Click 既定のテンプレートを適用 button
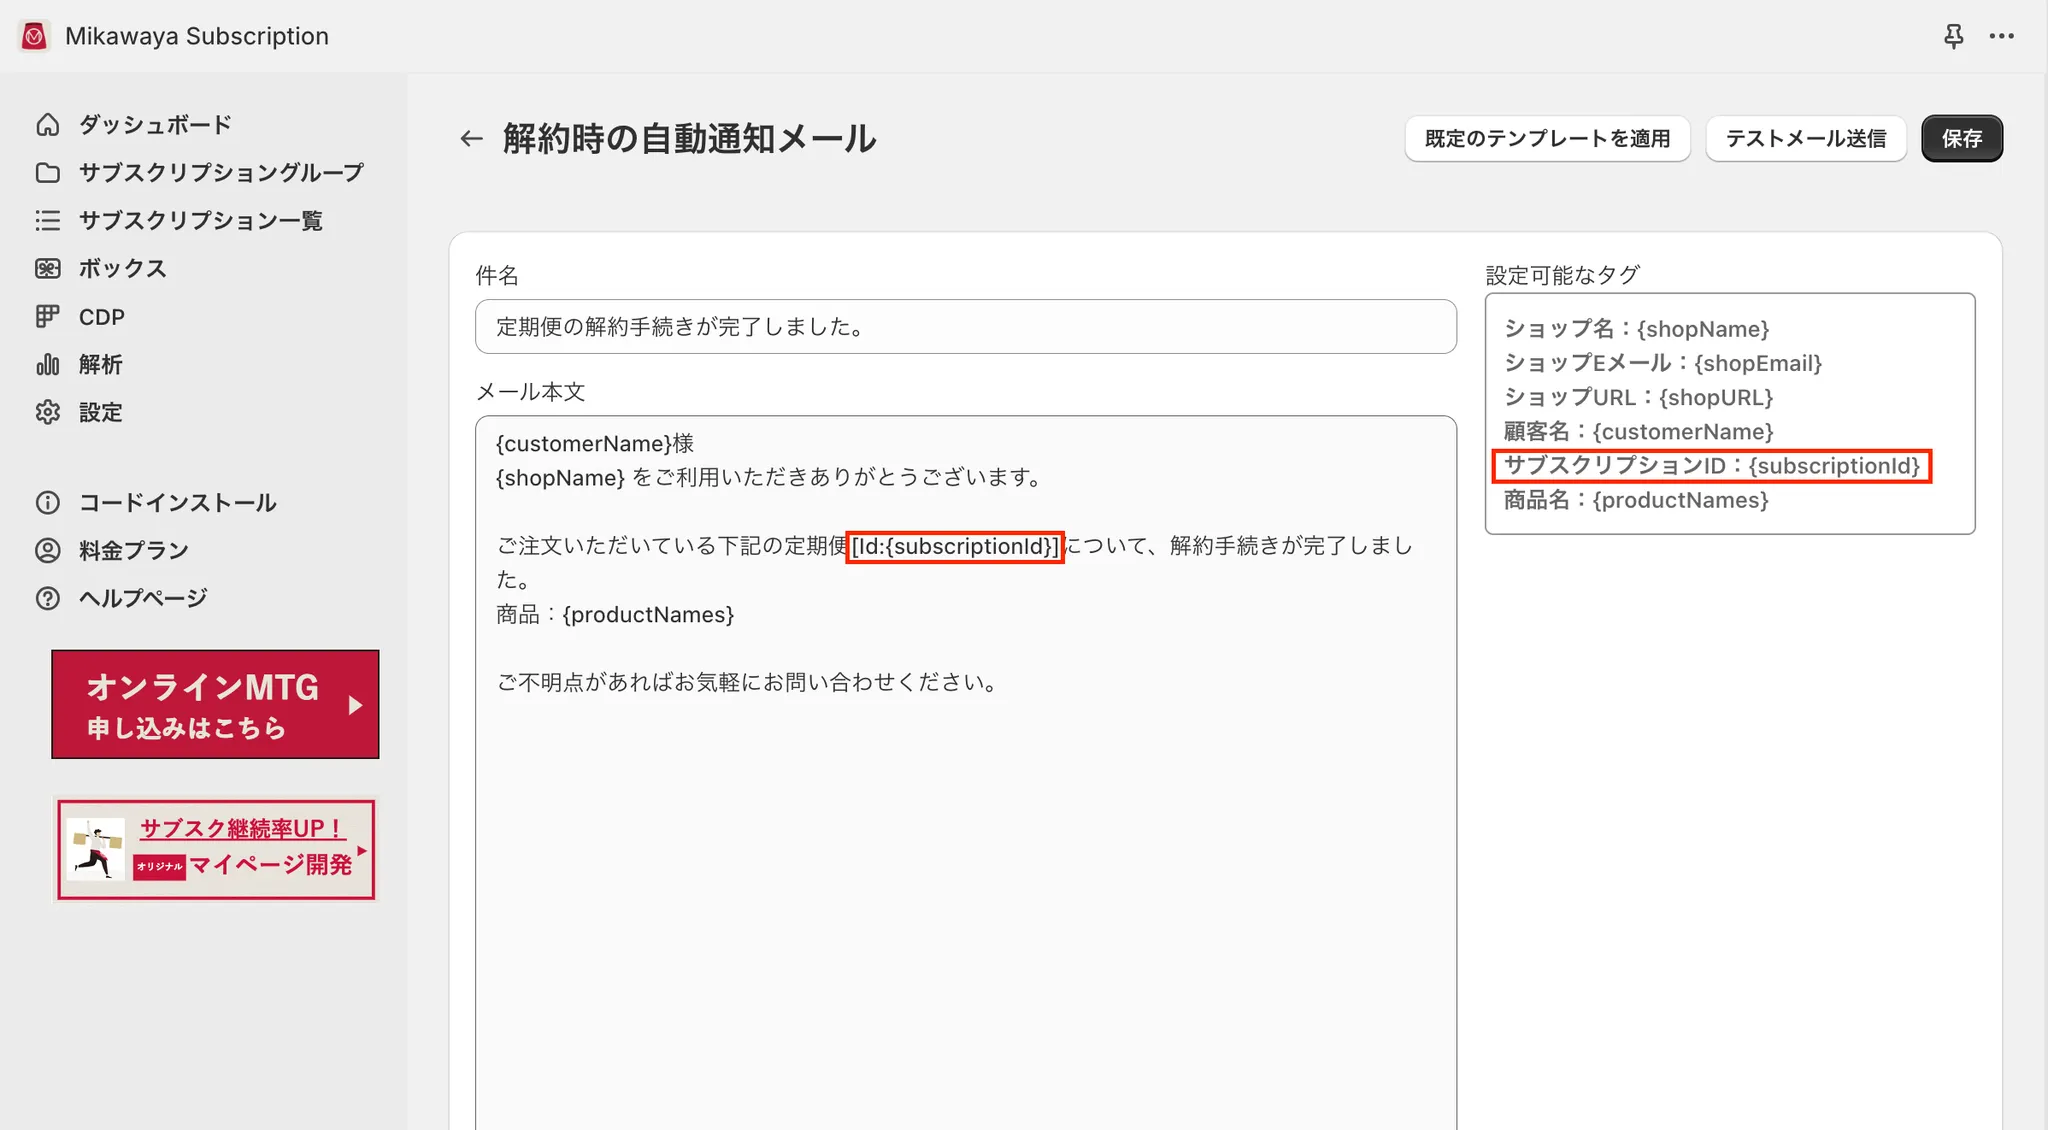The height and width of the screenshot is (1130, 2048). tap(1547, 139)
